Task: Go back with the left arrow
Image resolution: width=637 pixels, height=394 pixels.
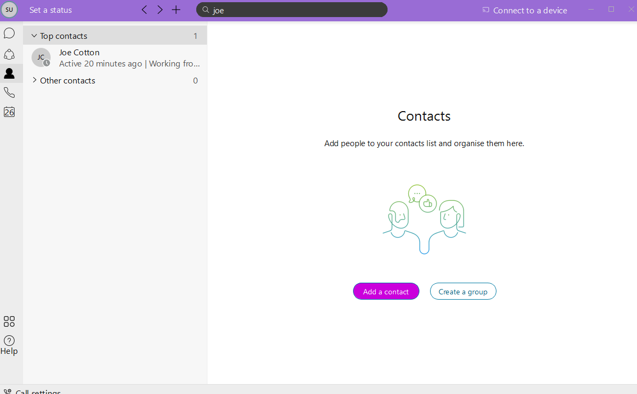Action: coord(144,10)
